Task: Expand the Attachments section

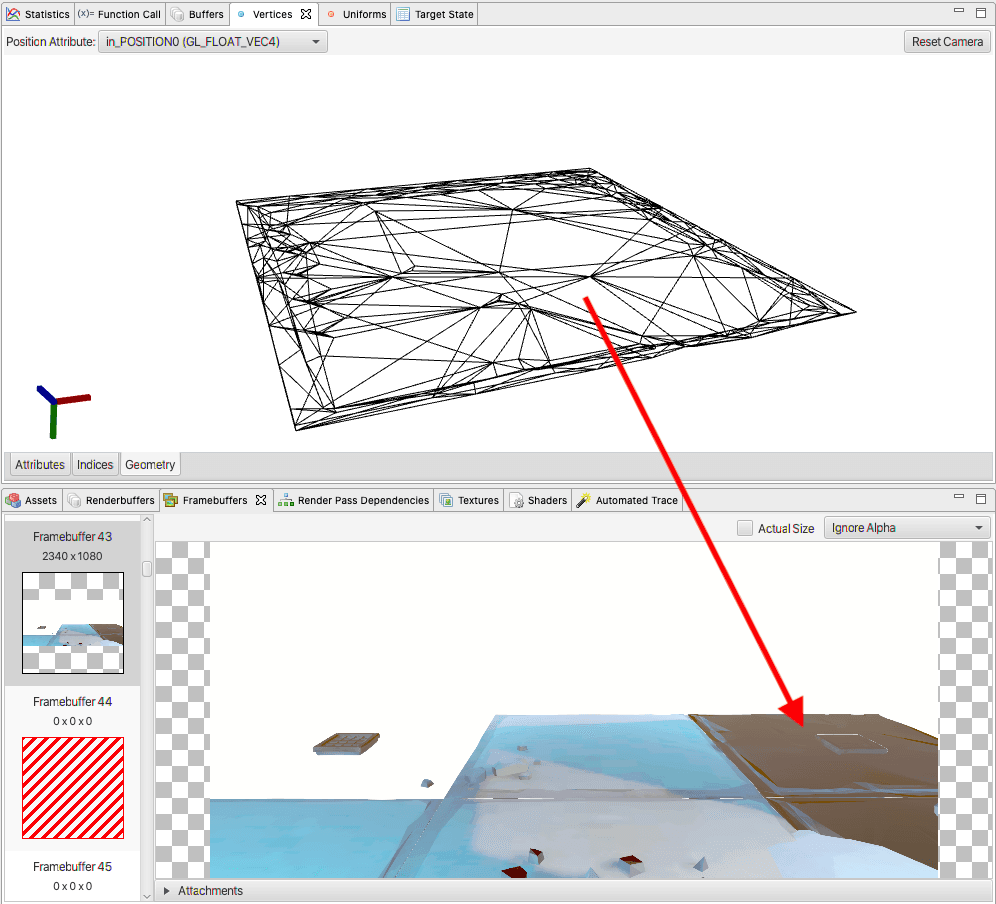Action: click(x=166, y=891)
